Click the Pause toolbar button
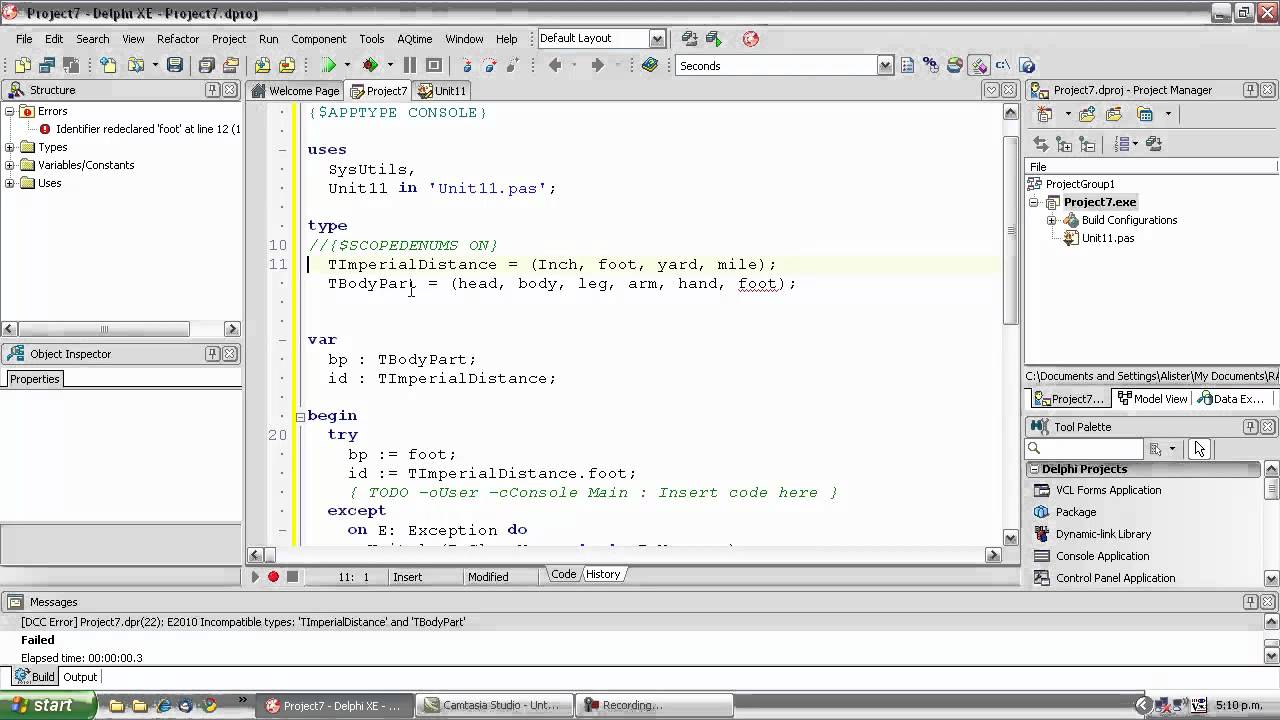 (410, 65)
